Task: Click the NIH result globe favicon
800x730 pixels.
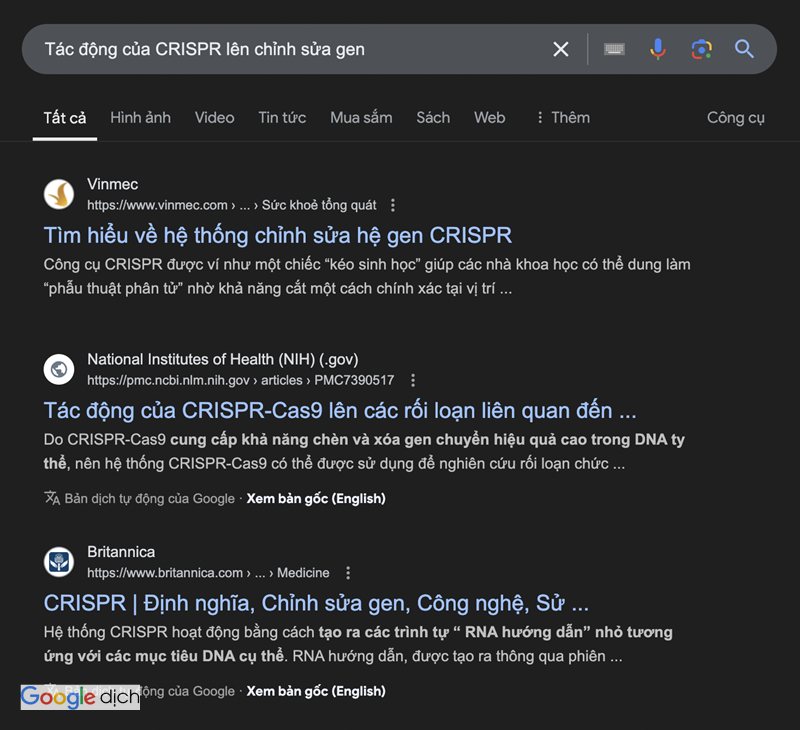Action: pos(59,369)
